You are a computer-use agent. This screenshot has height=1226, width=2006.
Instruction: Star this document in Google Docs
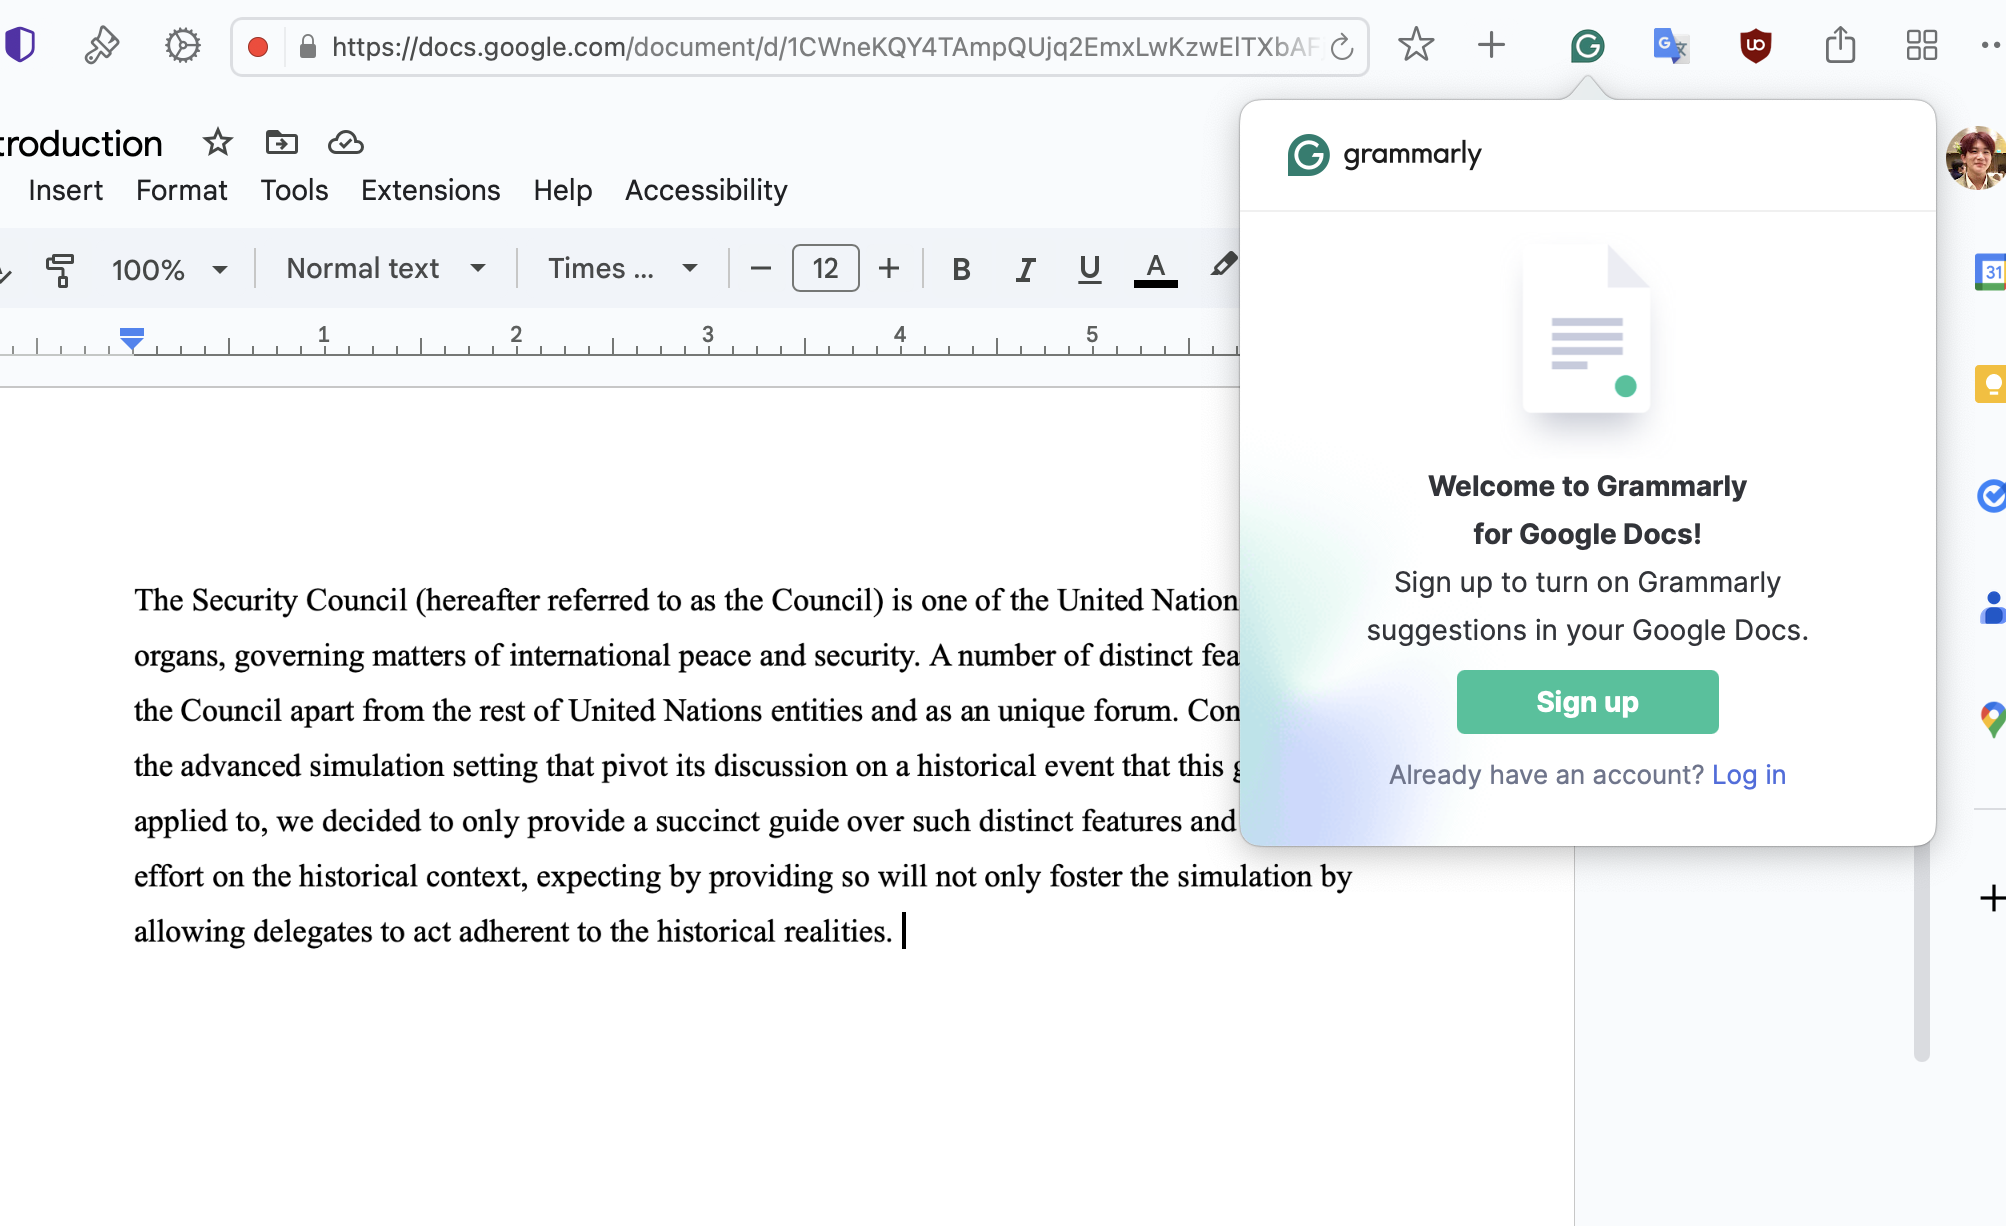(x=218, y=143)
